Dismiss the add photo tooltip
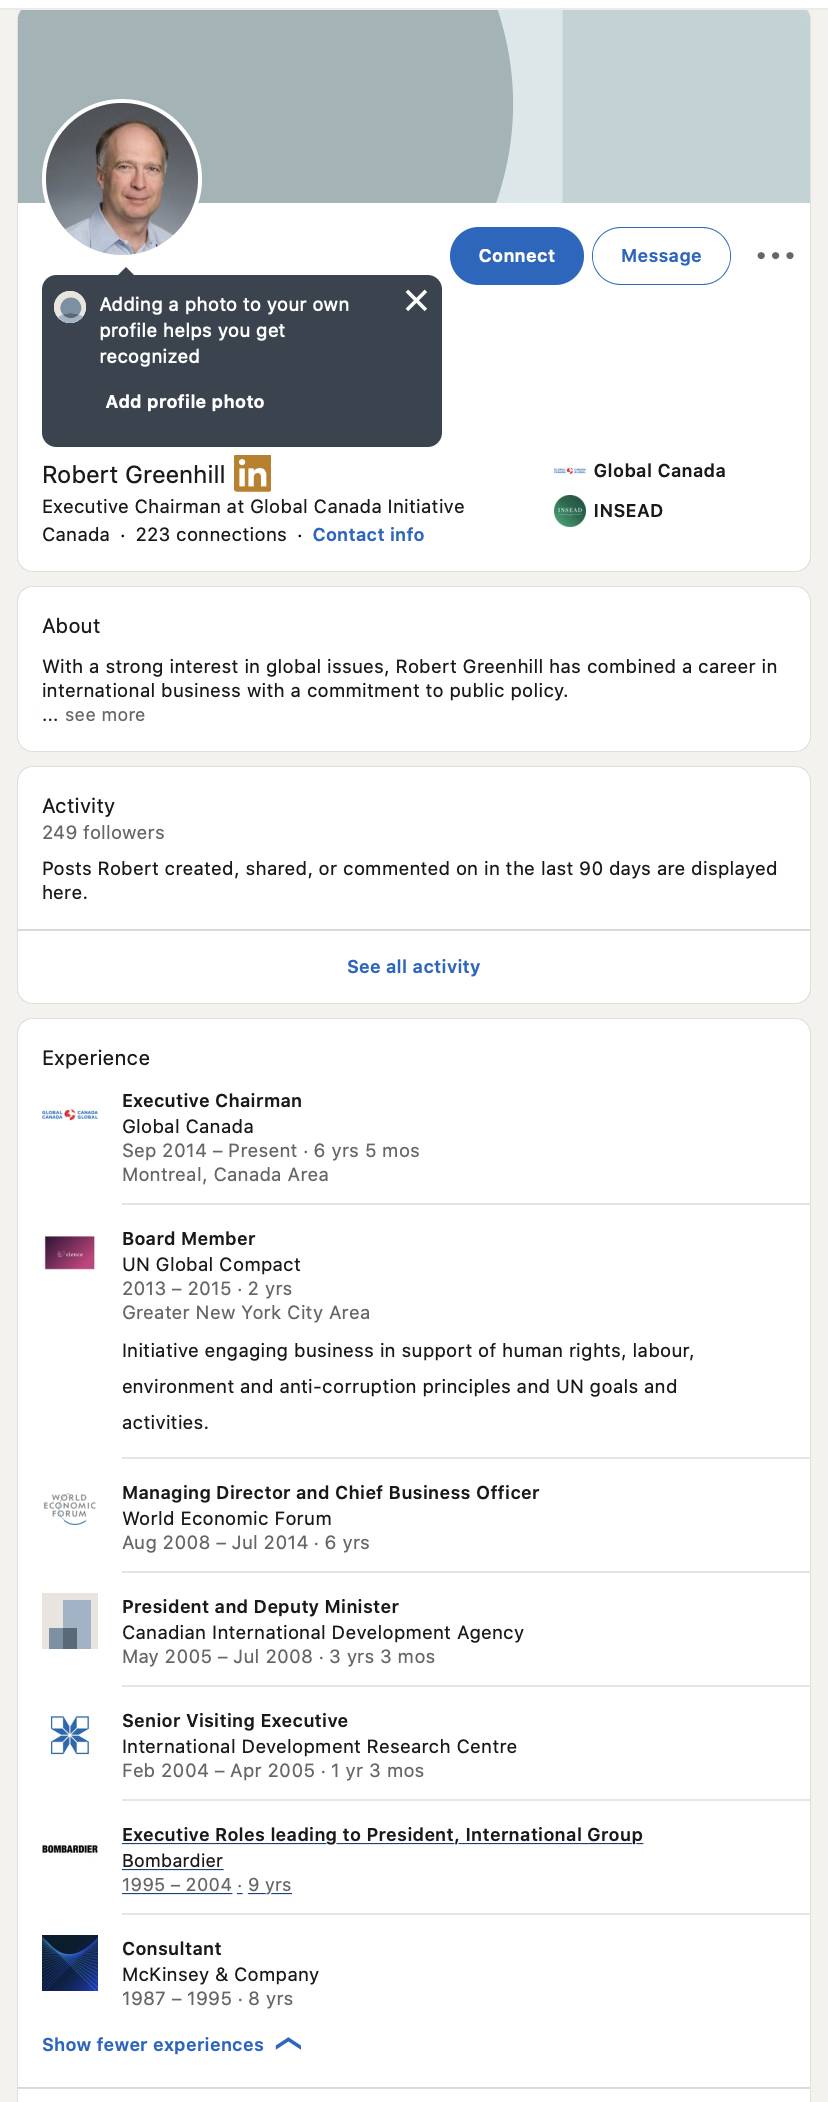828x2102 pixels. point(416,301)
